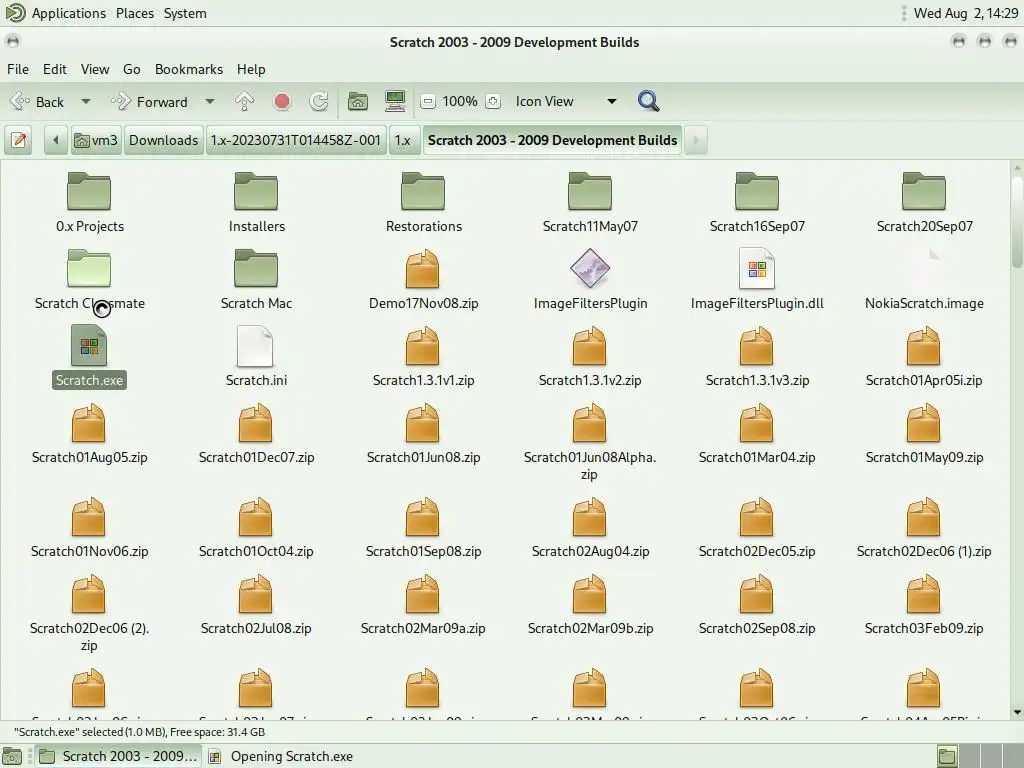Select the Scratch02Sep08.zip archive
The image size is (1024, 768).
click(757, 605)
